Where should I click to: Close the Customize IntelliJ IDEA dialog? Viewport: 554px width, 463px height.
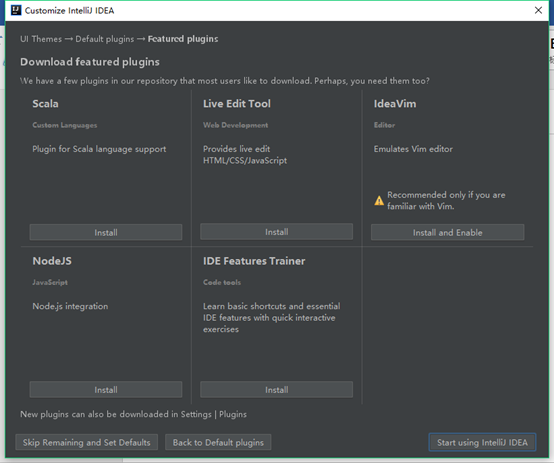click(538, 10)
